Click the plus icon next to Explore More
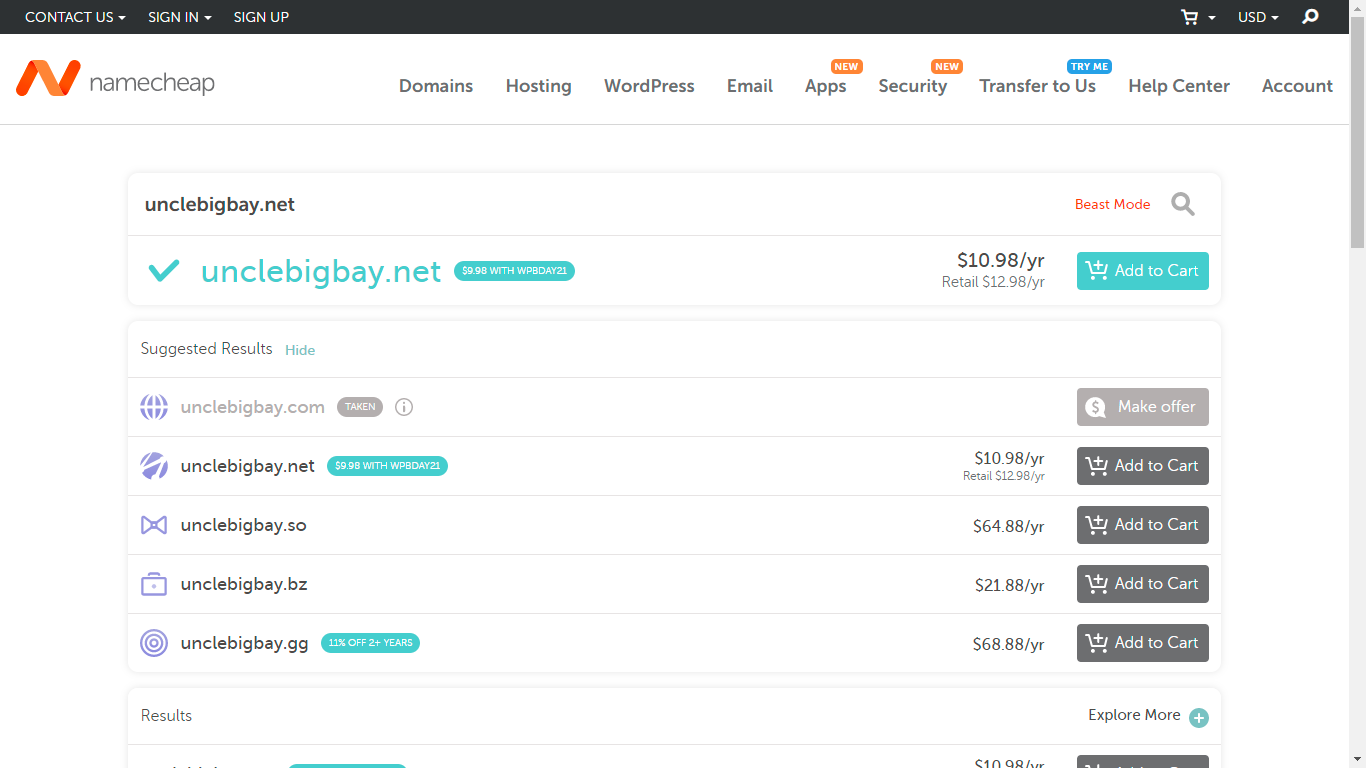The image size is (1366, 768). (1199, 718)
